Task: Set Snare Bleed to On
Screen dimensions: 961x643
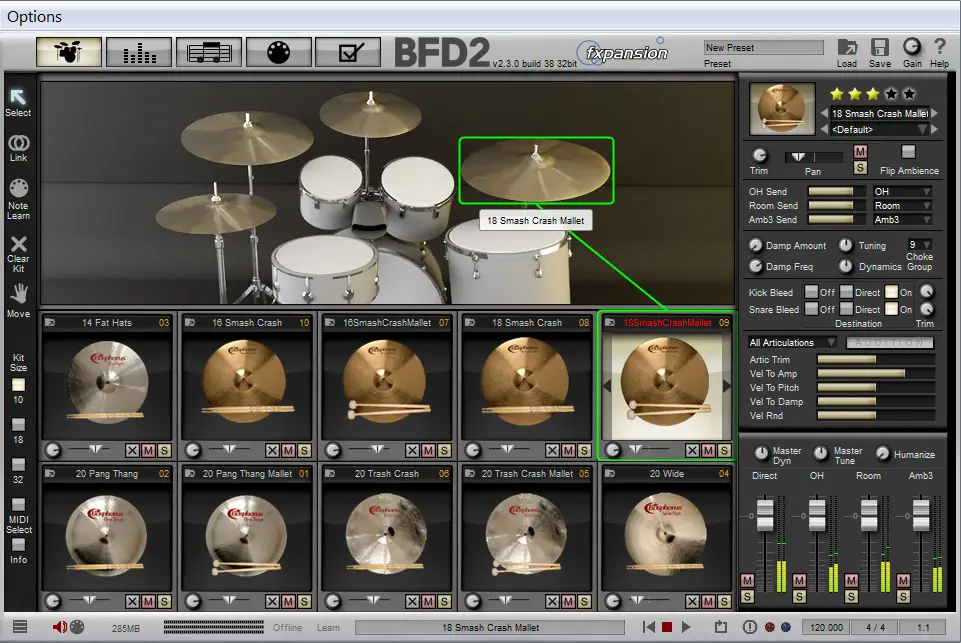Action: point(891,309)
